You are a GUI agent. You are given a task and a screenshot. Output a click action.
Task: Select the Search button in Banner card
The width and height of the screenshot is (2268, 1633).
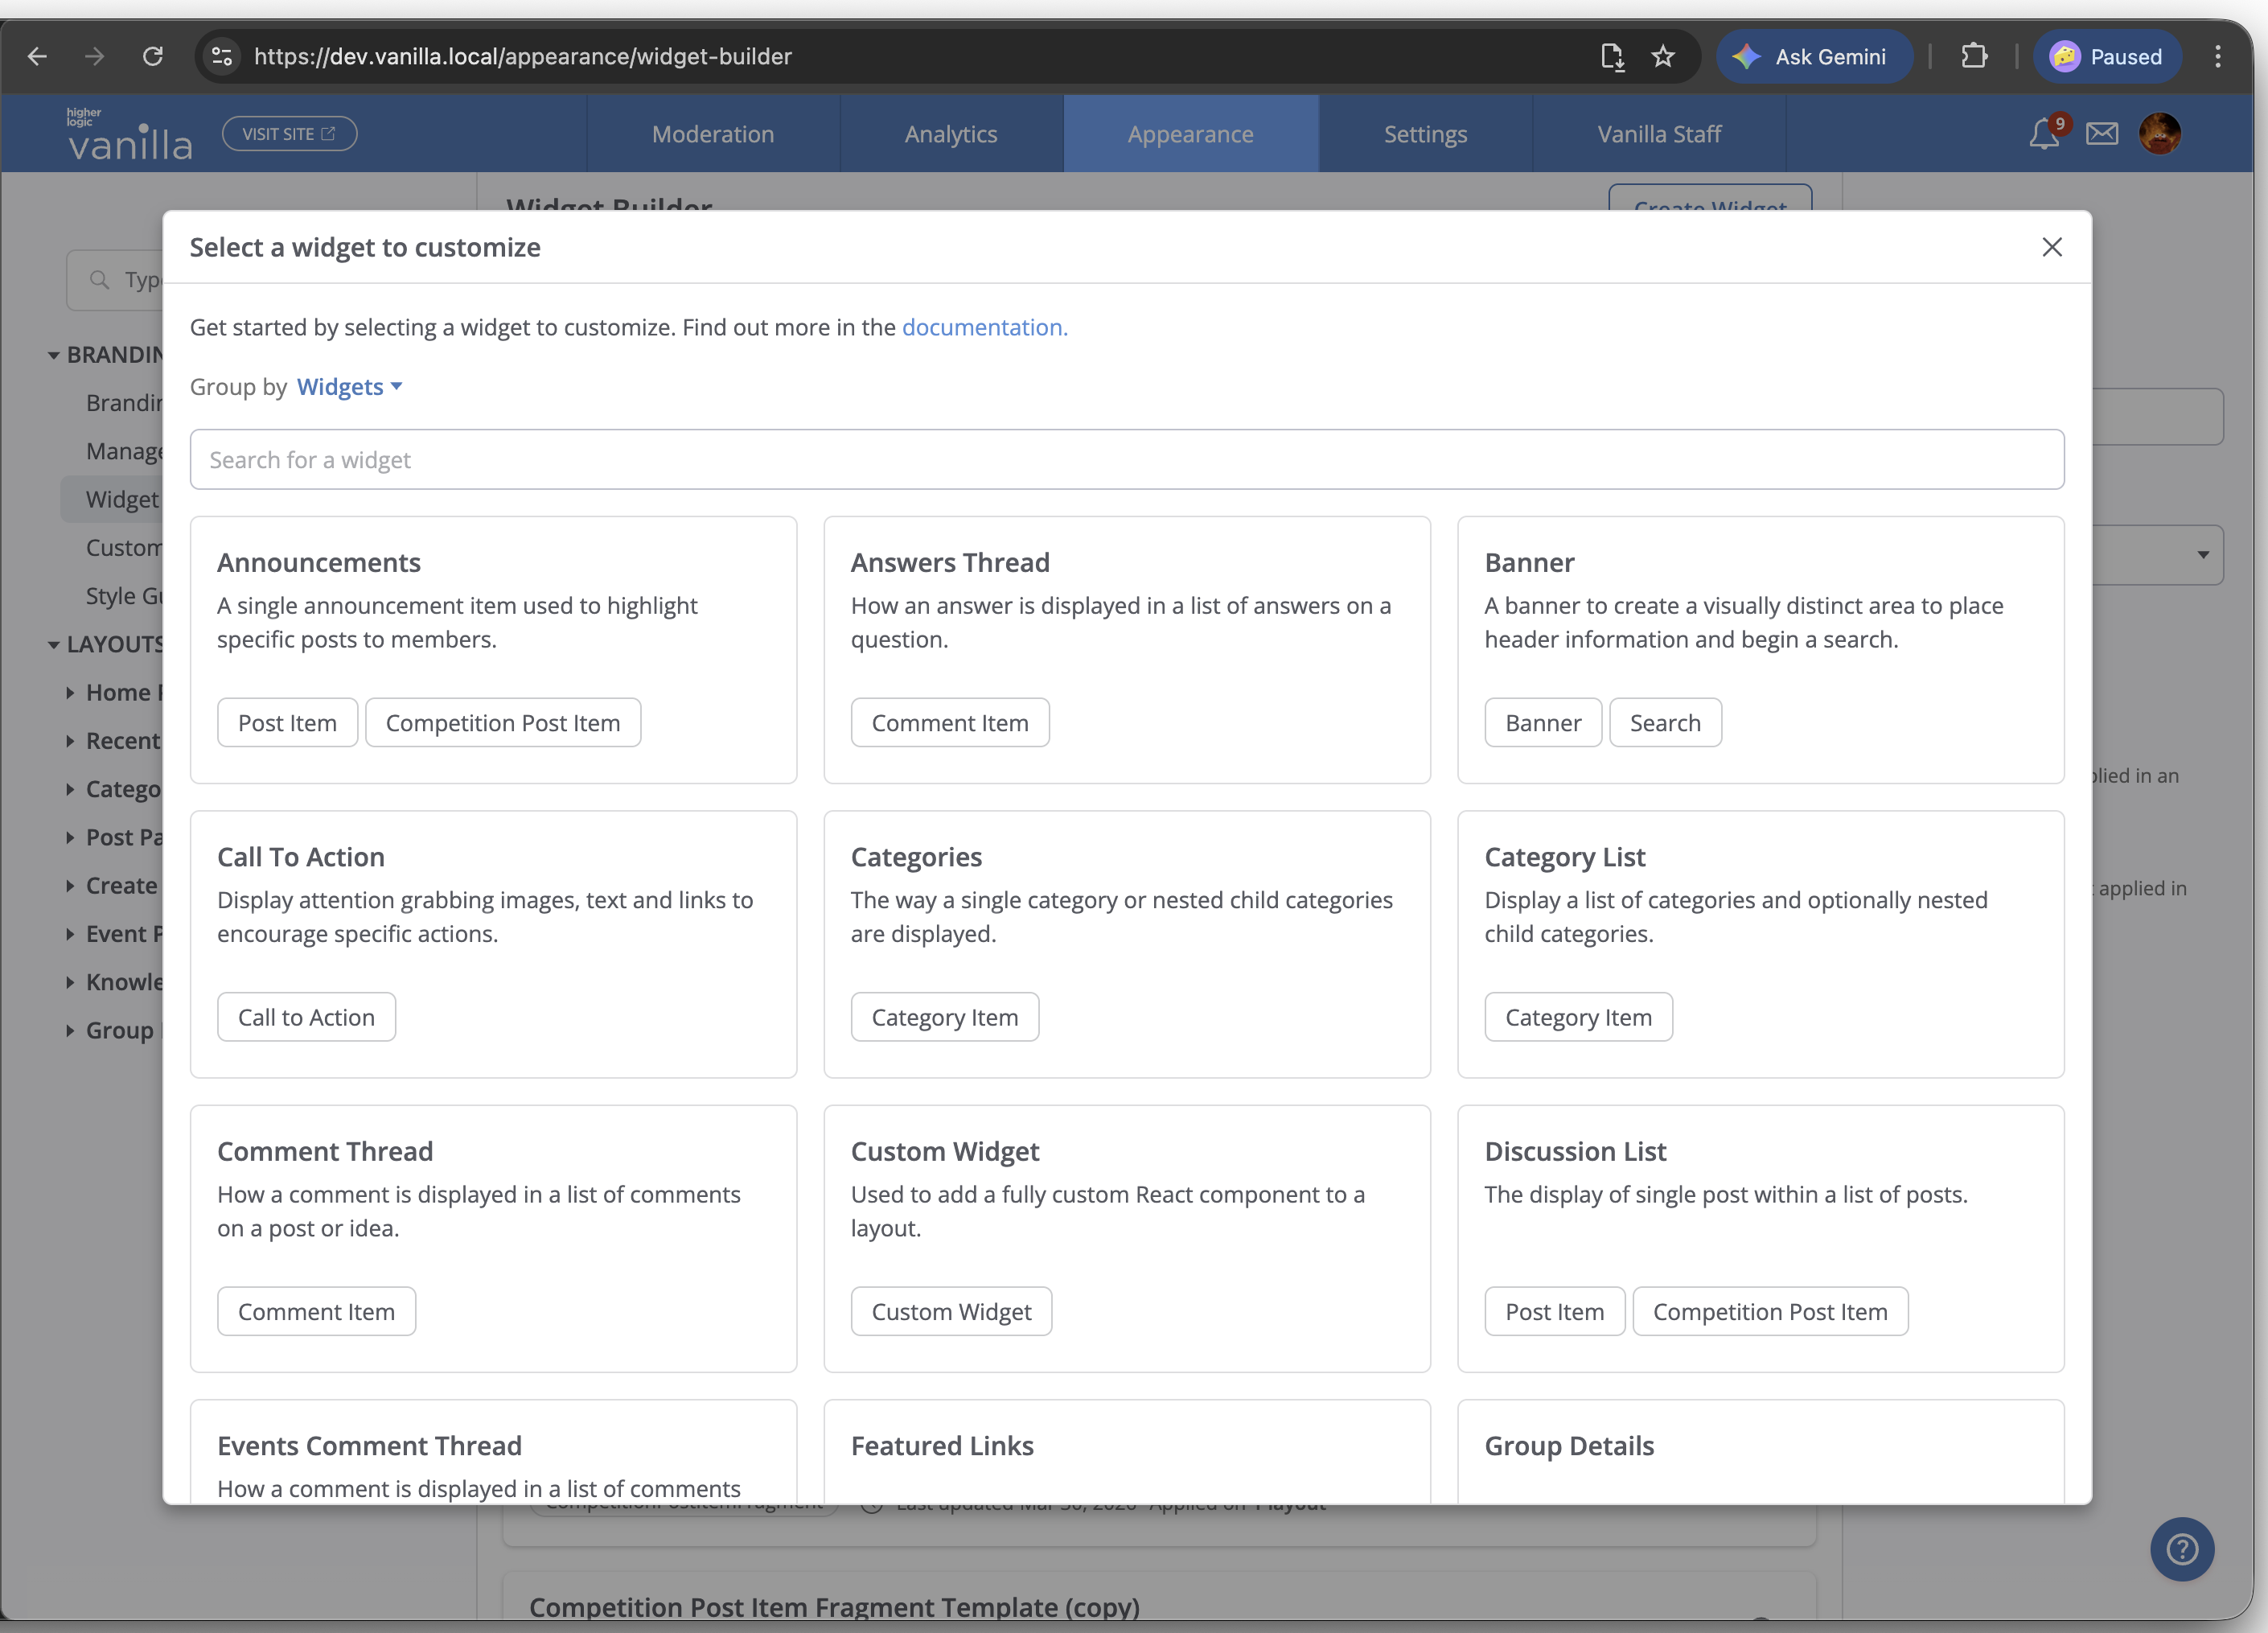[1665, 722]
